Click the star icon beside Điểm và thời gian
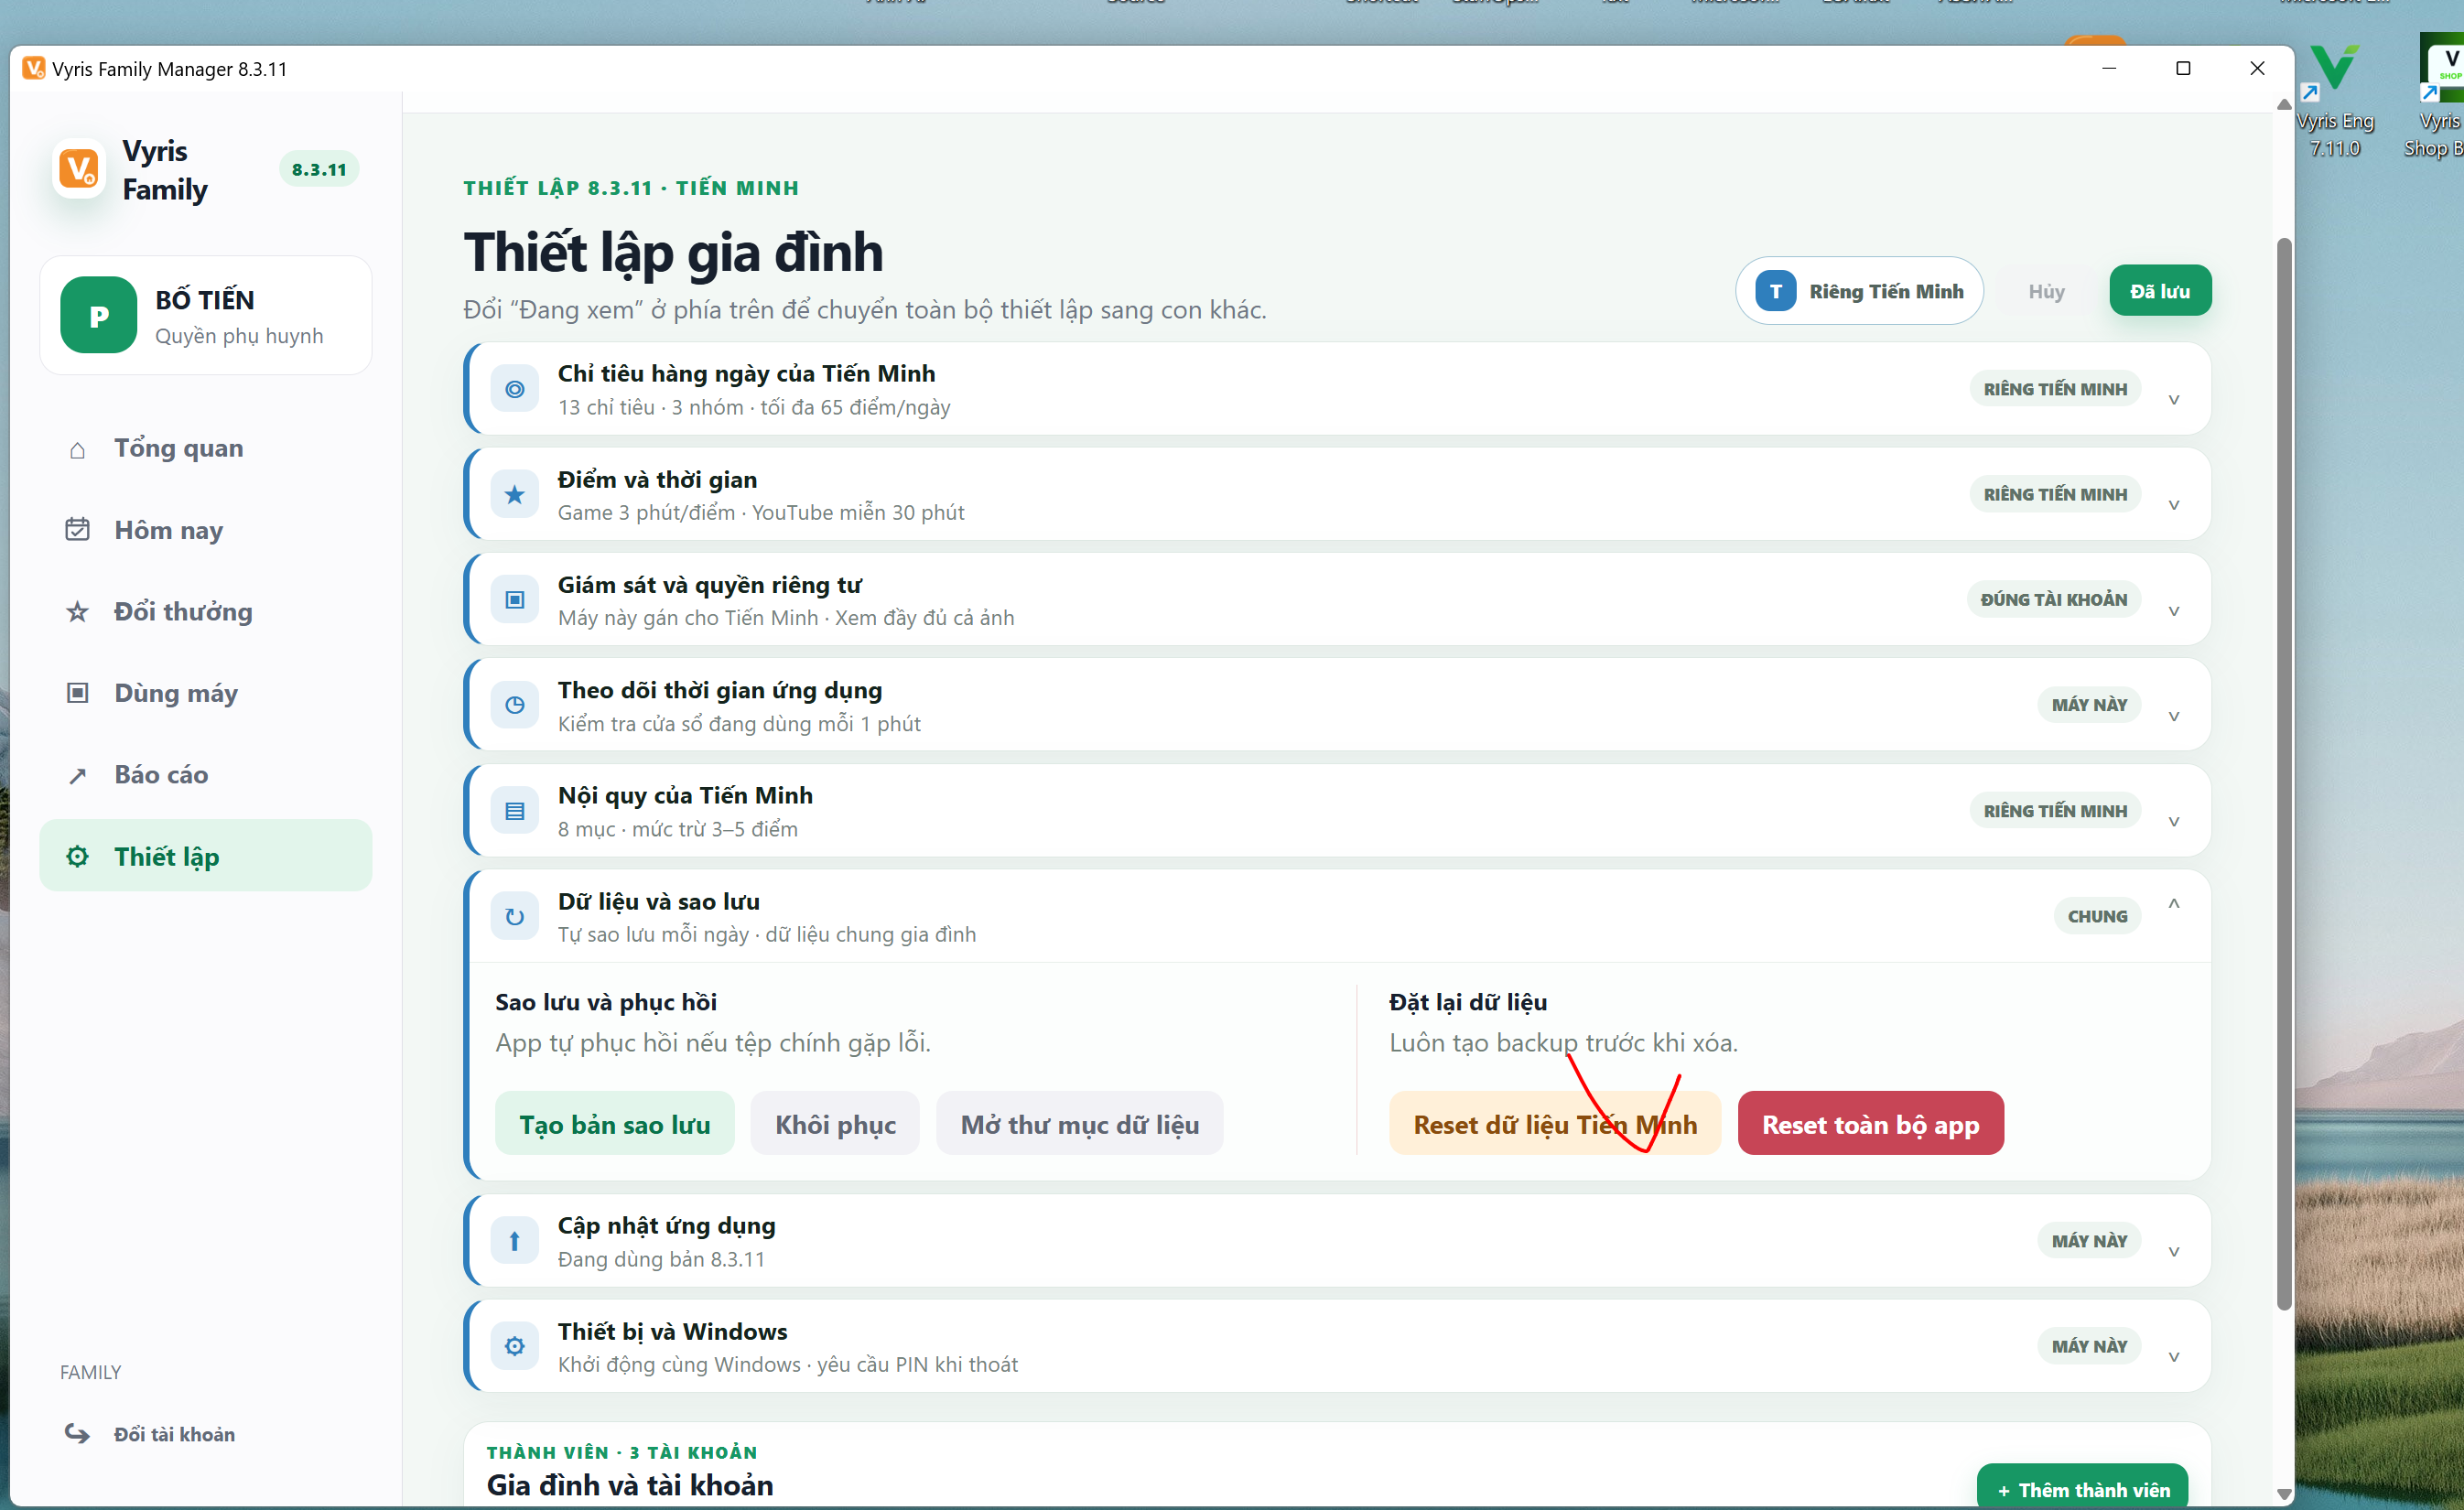2464x1510 pixels. tap(515, 495)
